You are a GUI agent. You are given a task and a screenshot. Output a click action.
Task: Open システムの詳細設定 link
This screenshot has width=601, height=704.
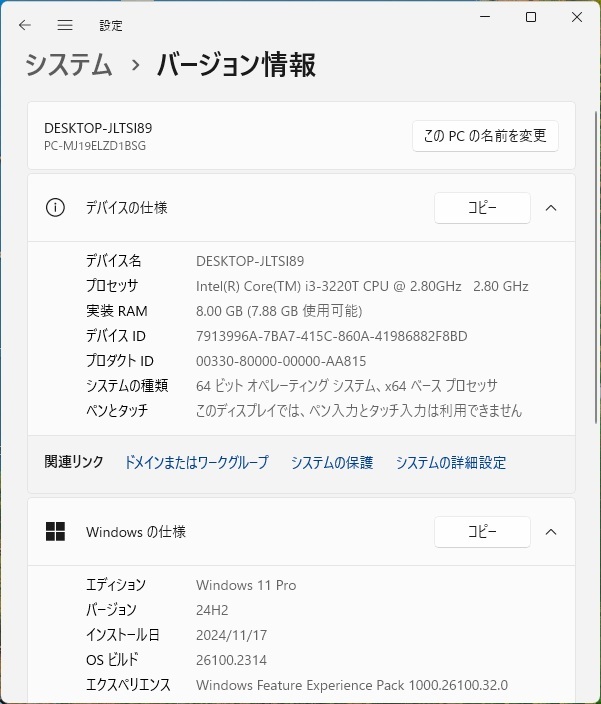click(451, 462)
